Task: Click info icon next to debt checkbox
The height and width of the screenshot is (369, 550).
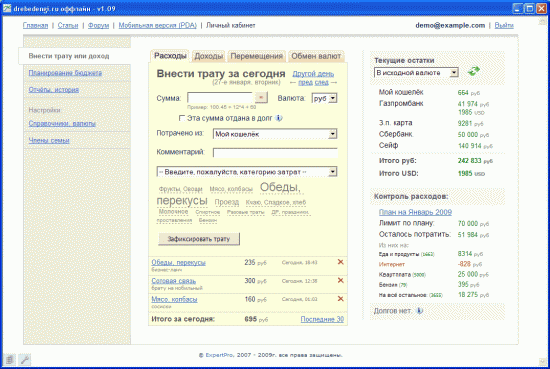Action: coord(279,118)
